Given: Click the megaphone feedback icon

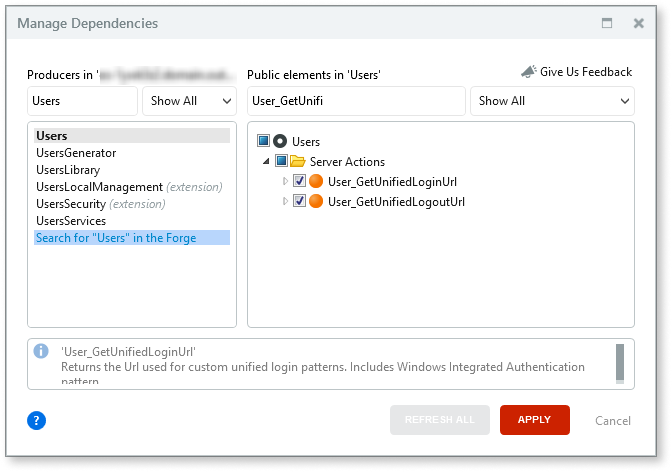Looking at the screenshot, I should click(x=528, y=72).
